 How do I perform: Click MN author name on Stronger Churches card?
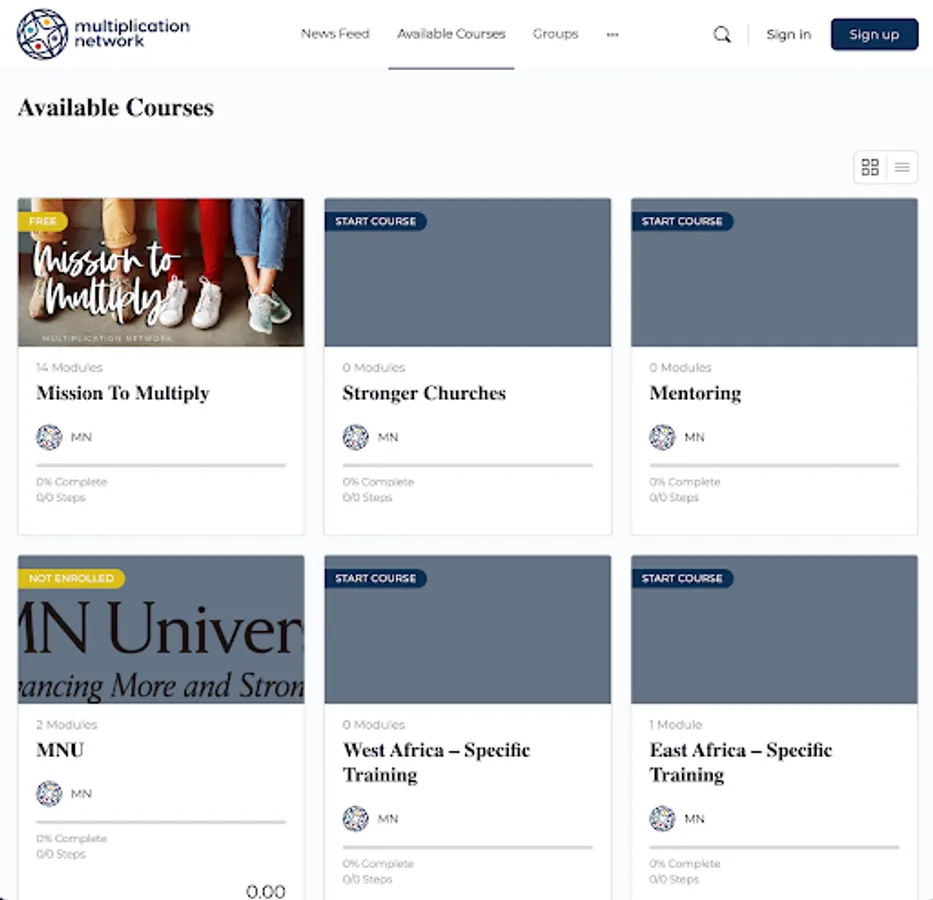388,437
